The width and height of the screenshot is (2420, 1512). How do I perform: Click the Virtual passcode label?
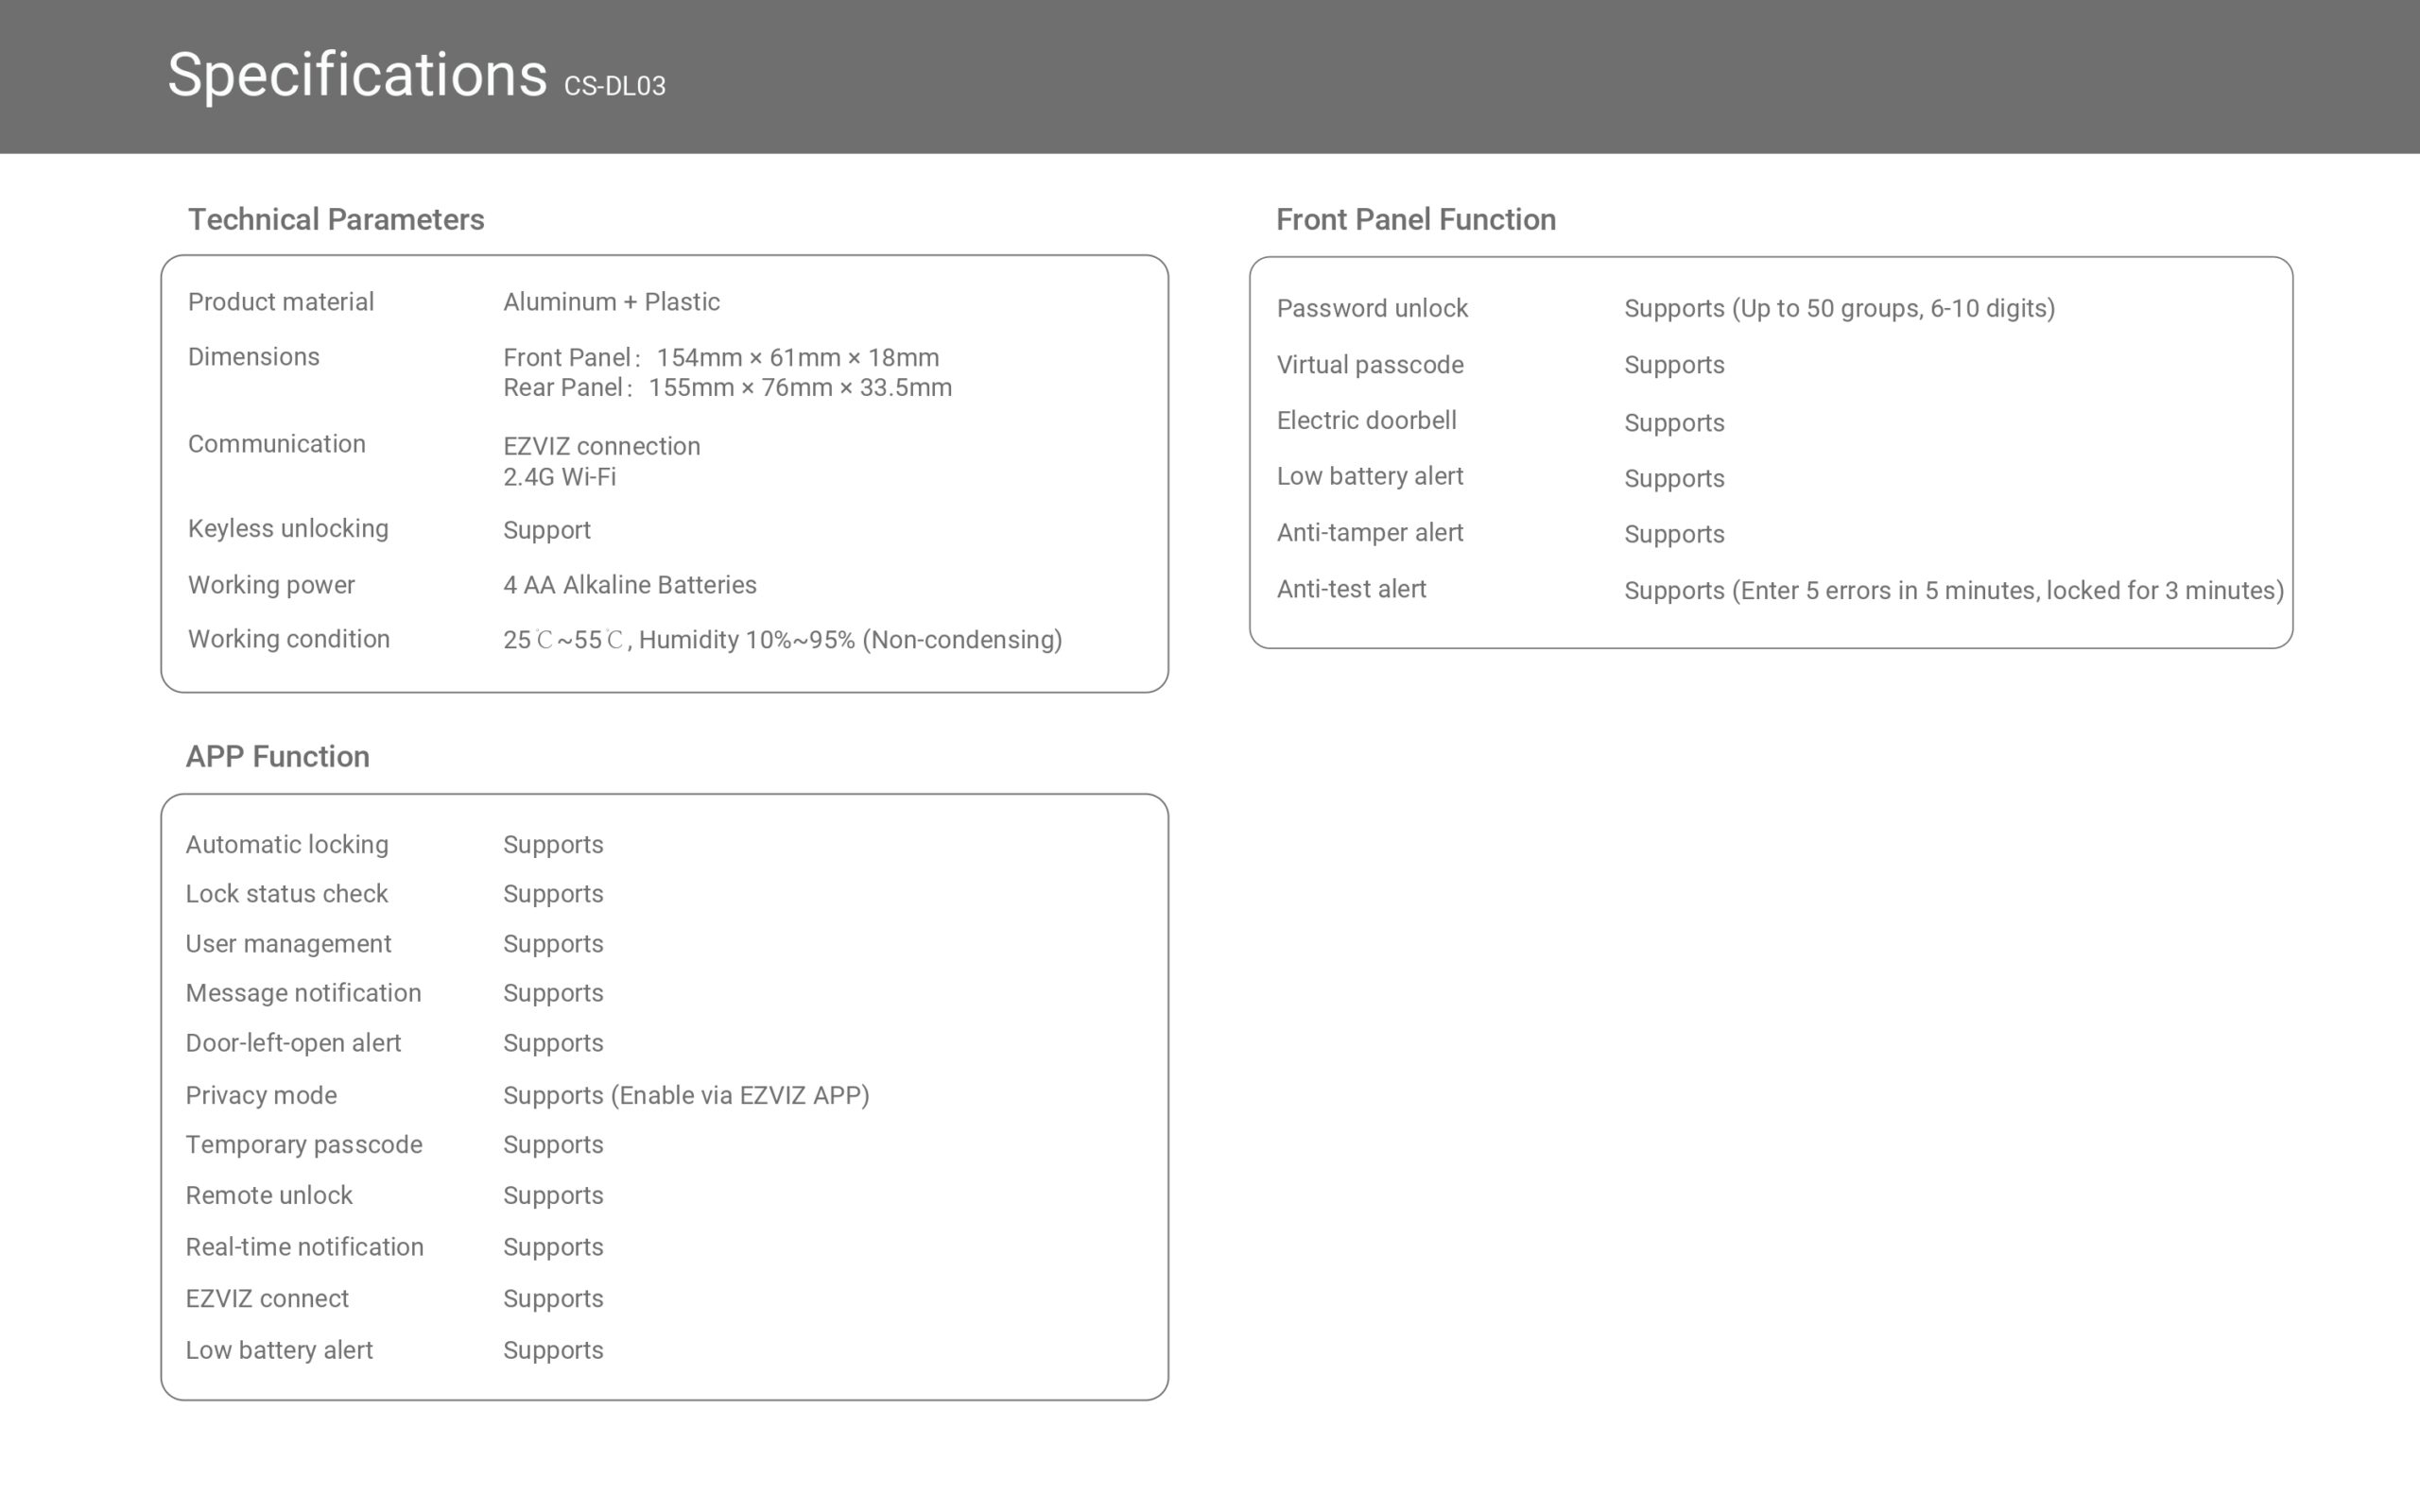(x=1369, y=365)
